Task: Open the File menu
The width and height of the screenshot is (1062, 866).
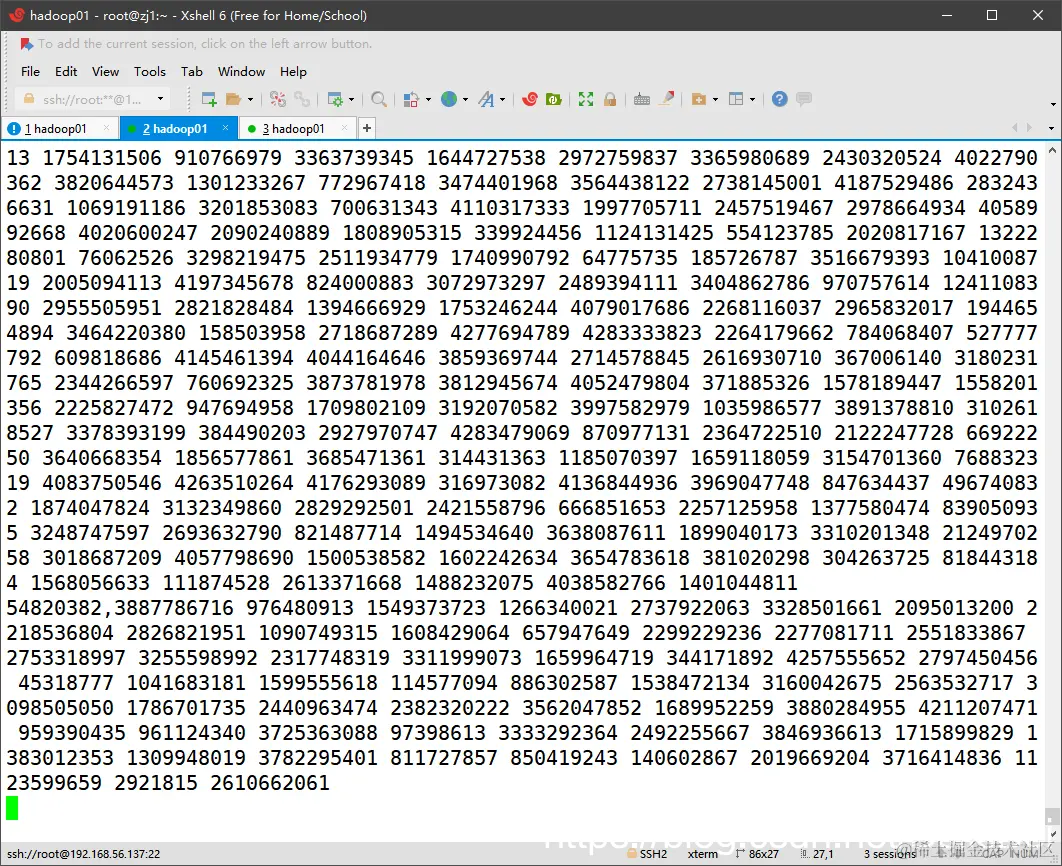Action: coord(30,71)
